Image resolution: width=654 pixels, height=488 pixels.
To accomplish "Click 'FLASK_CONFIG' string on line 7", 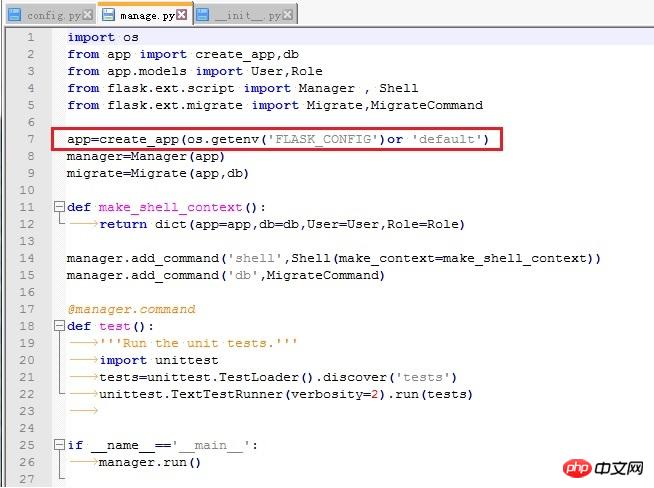I will (x=323, y=139).
